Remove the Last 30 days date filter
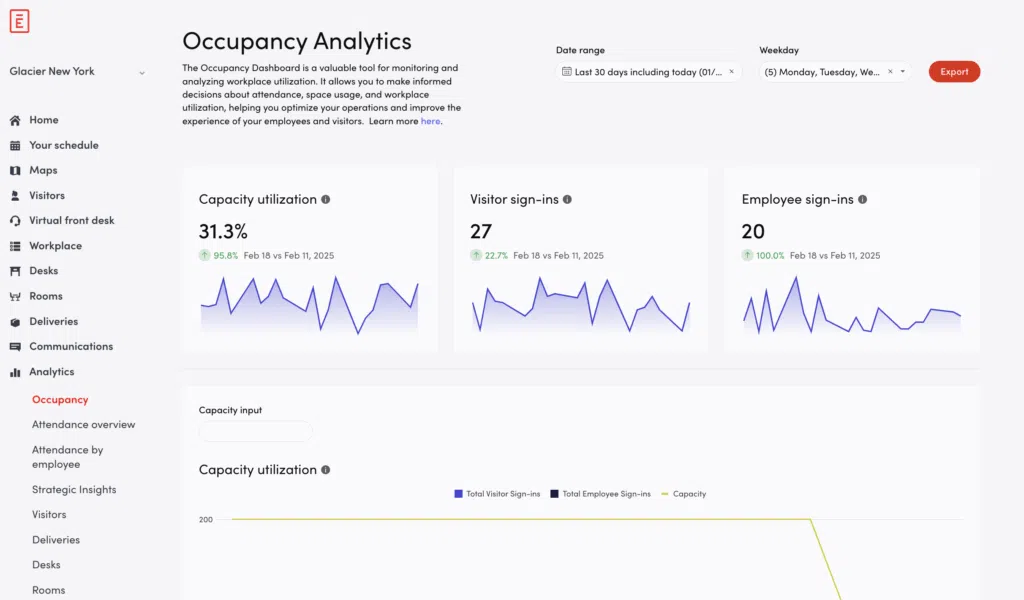This screenshot has height=600, width=1024. [x=731, y=71]
